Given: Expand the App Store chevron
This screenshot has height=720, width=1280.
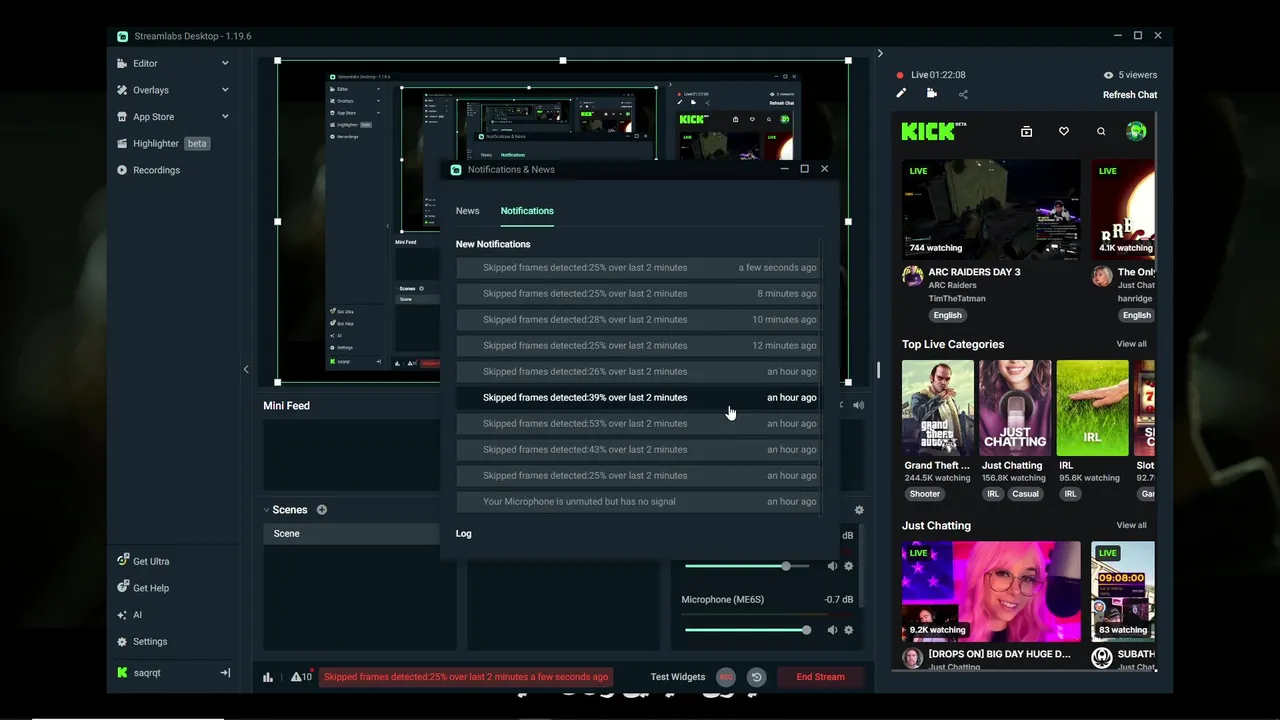Looking at the screenshot, I should pos(225,117).
